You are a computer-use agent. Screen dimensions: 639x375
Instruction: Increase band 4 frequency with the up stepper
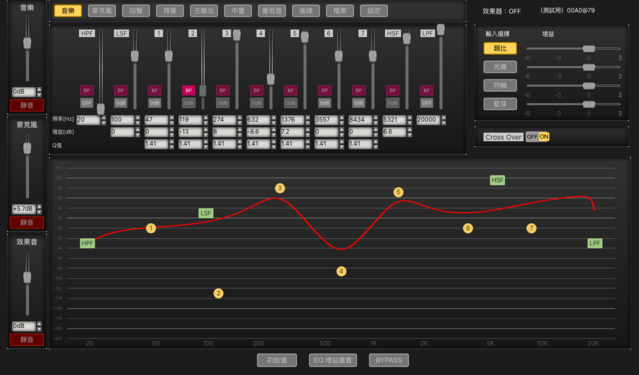(273, 117)
